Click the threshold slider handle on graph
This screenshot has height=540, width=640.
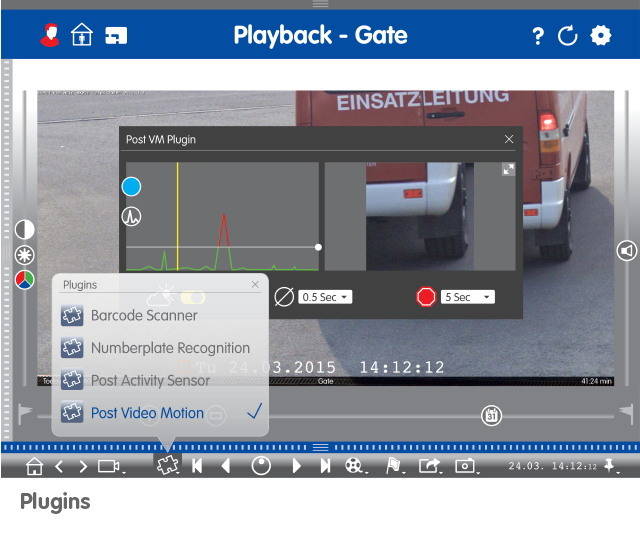tap(318, 247)
